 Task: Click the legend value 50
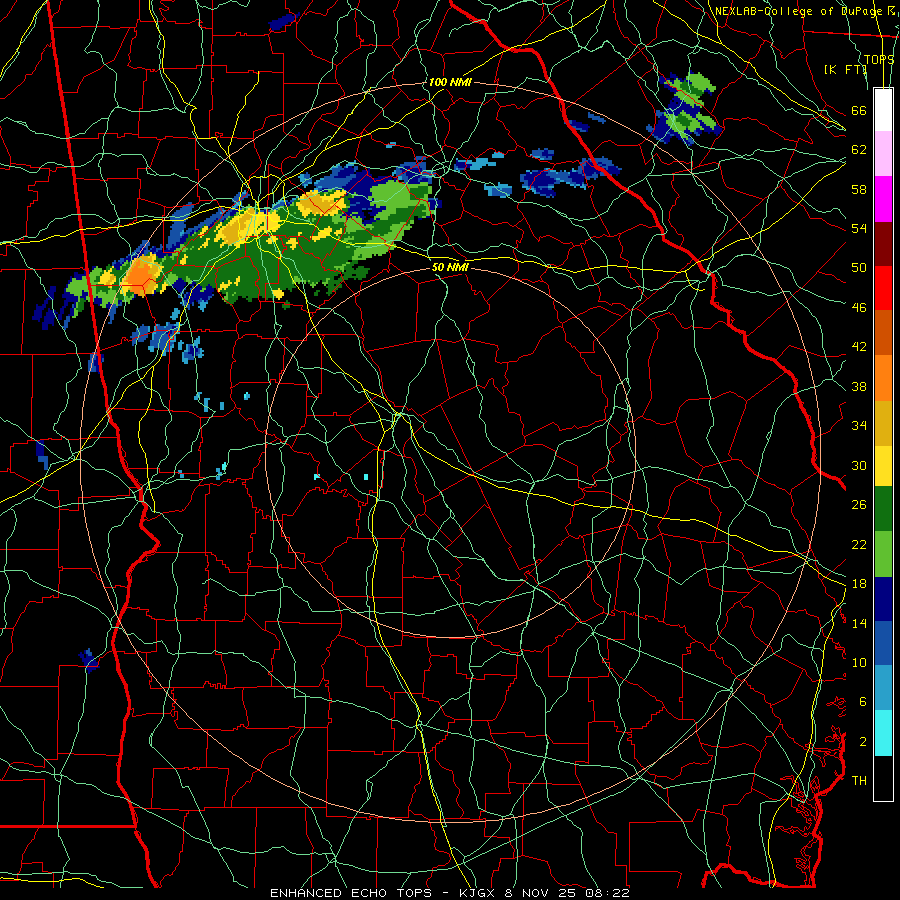click(x=859, y=267)
